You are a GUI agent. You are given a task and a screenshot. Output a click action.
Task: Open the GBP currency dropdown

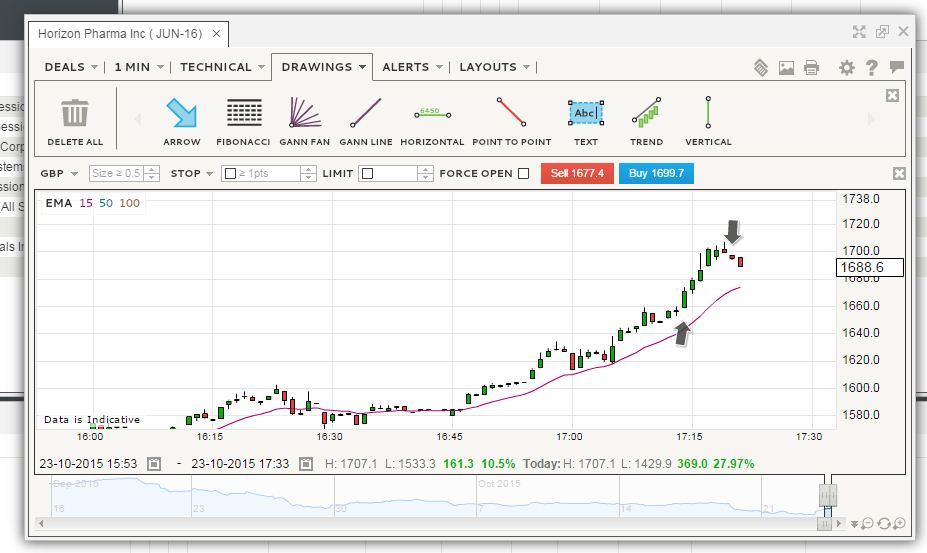pos(59,173)
